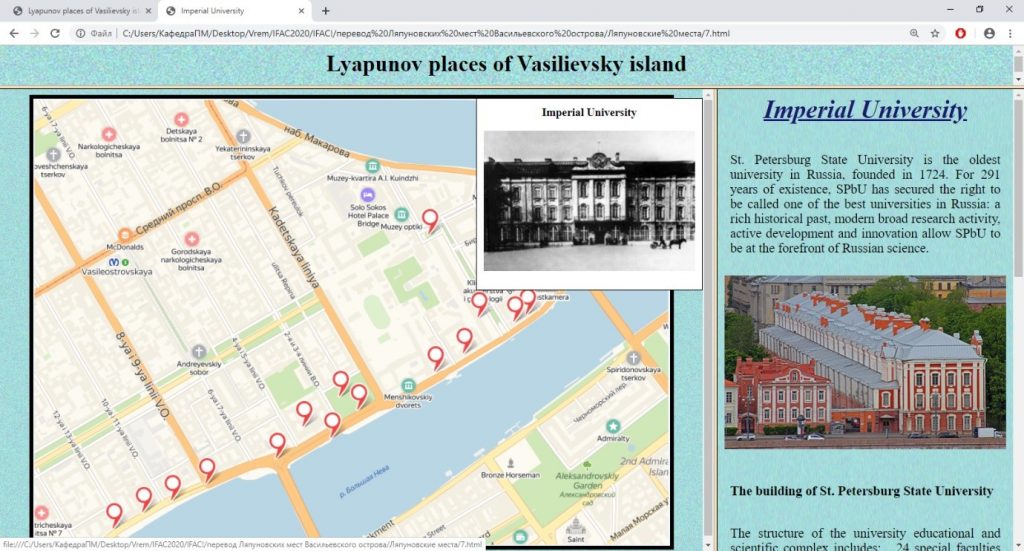Click the zoom magnifier icon in address bar
This screenshot has width=1024, height=551.
(914, 33)
